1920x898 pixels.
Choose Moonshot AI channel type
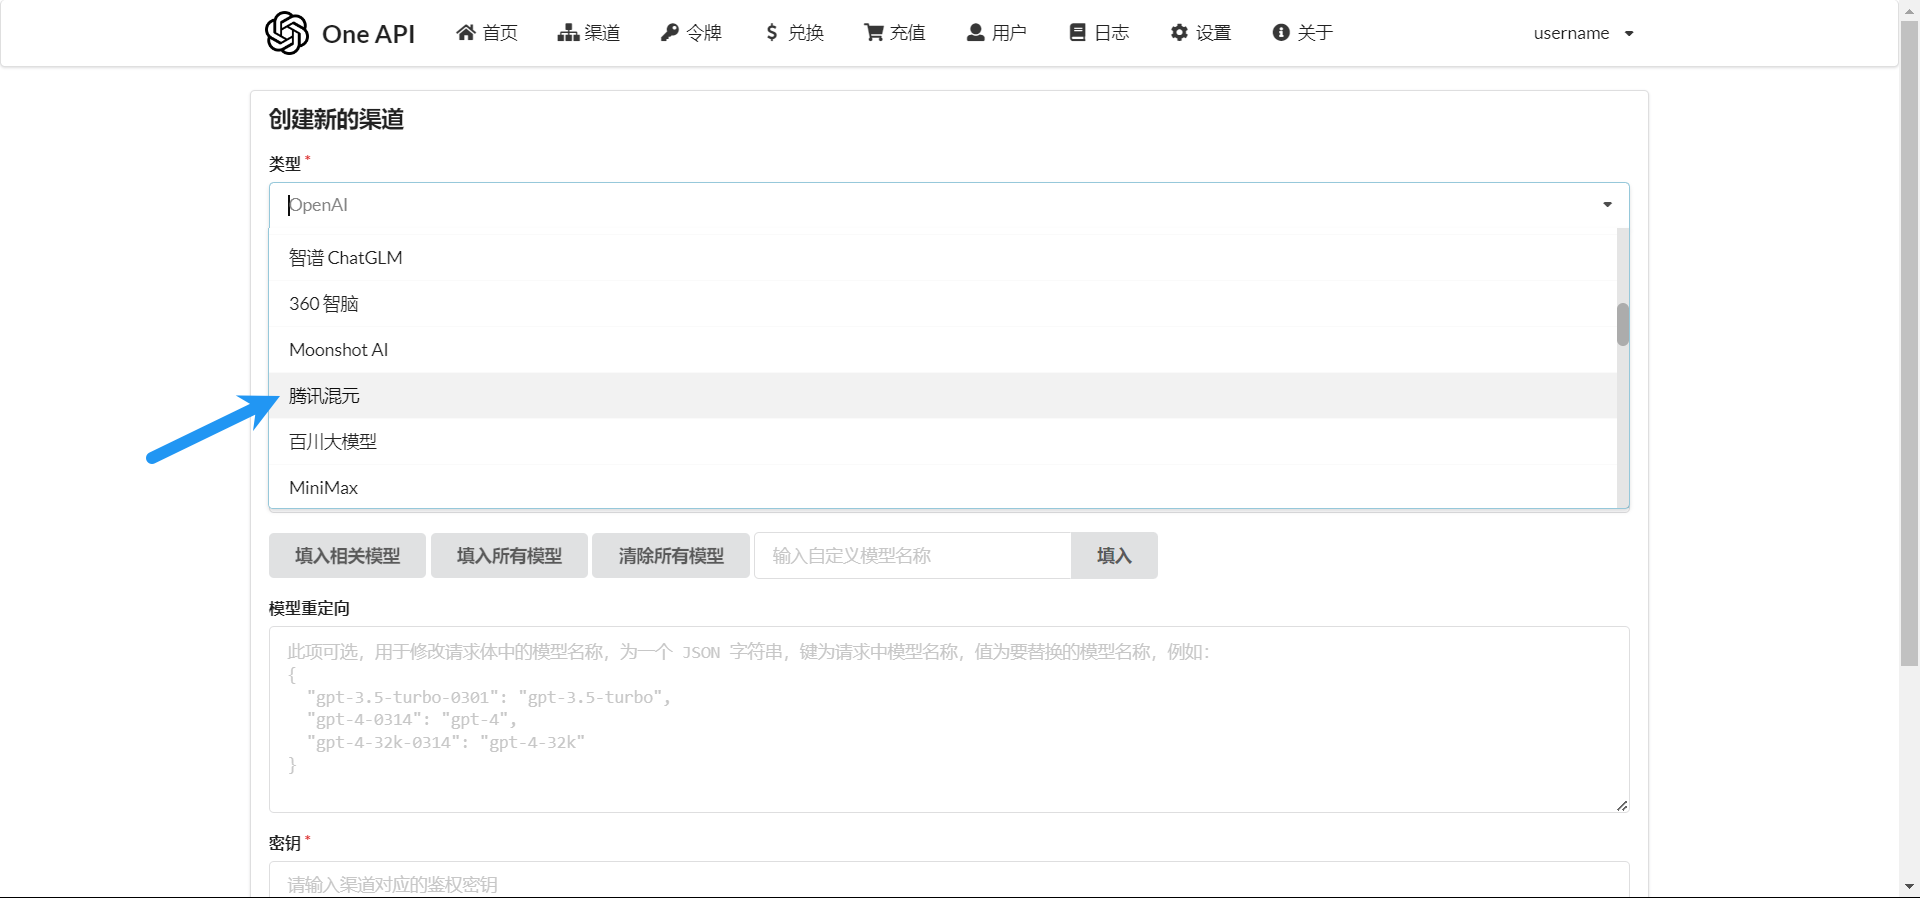339,350
